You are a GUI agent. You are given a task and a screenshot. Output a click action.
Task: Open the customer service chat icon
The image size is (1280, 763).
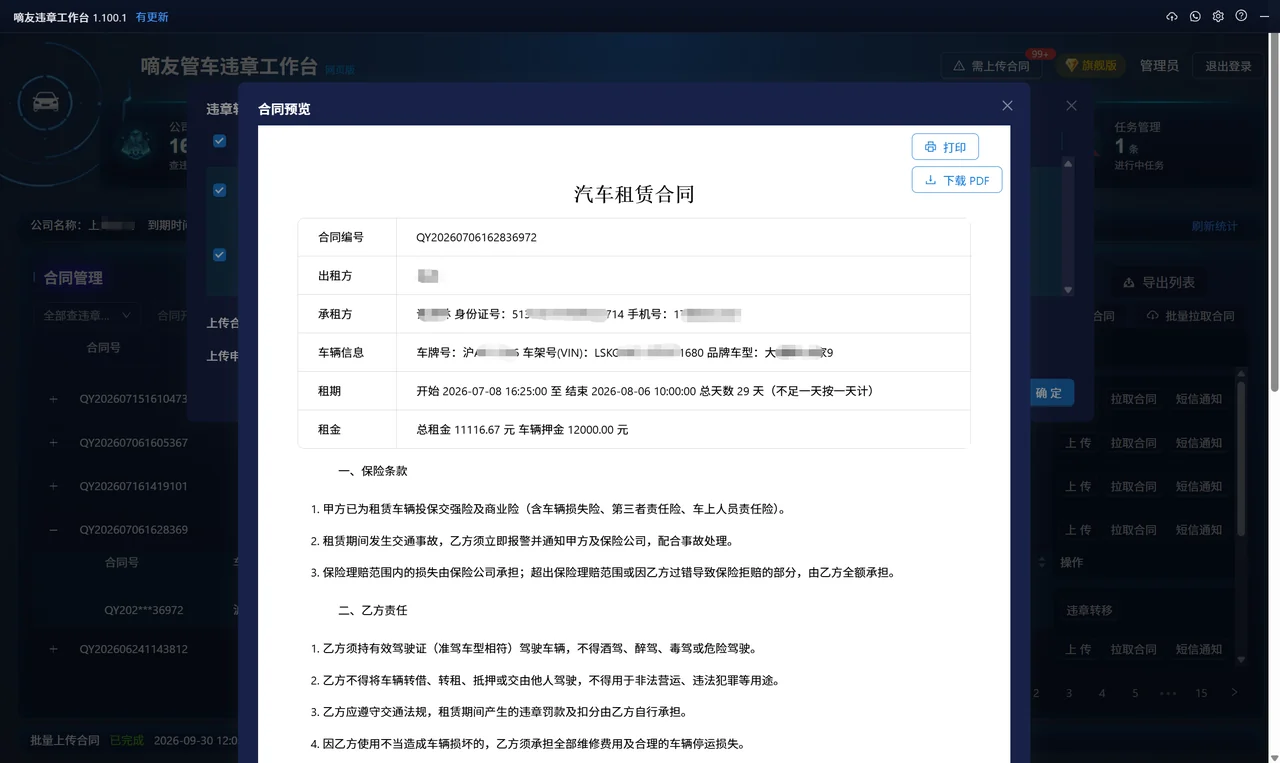click(x=1195, y=16)
